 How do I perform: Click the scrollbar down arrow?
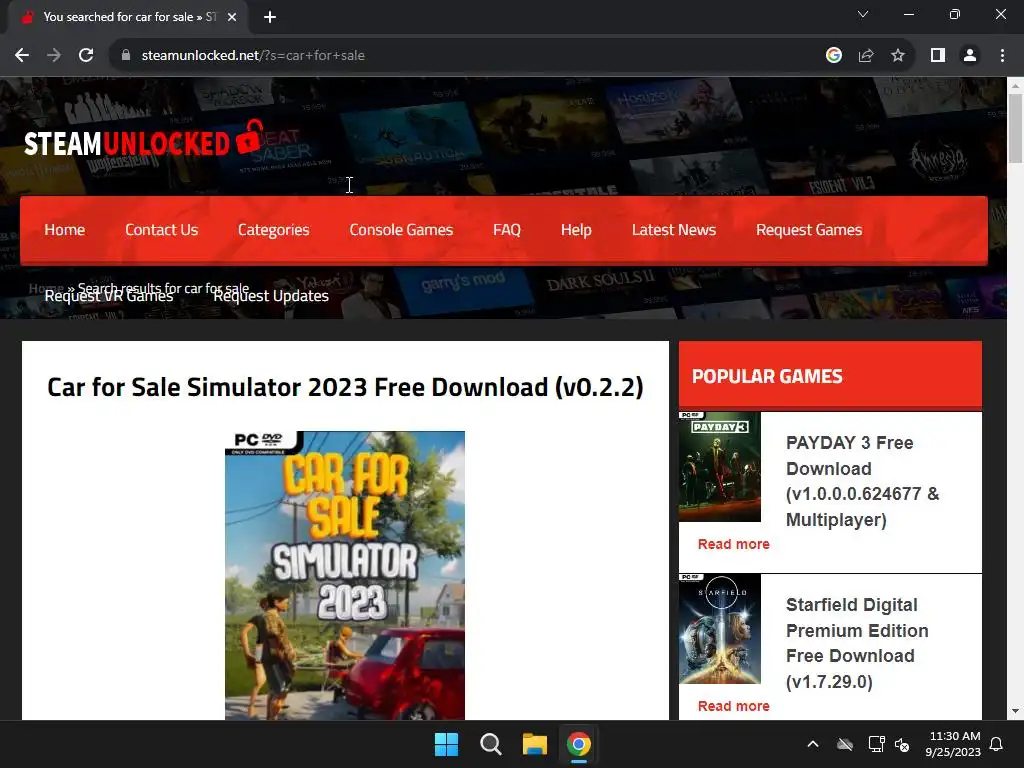click(1015, 711)
